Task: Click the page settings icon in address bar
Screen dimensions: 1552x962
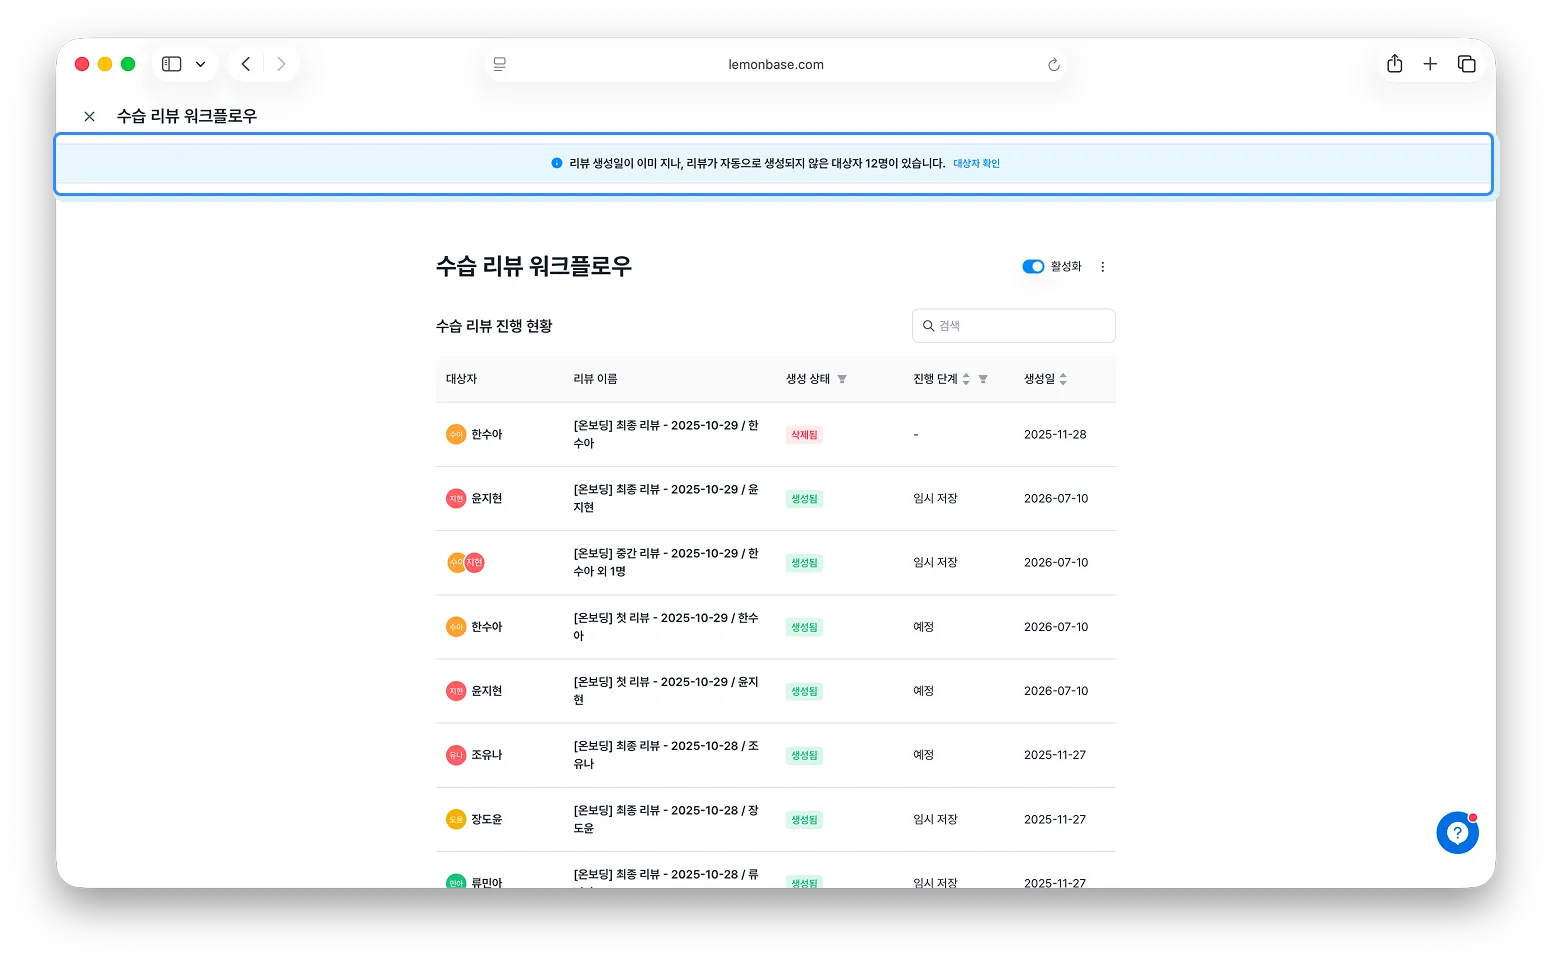Action: (500, 65)
